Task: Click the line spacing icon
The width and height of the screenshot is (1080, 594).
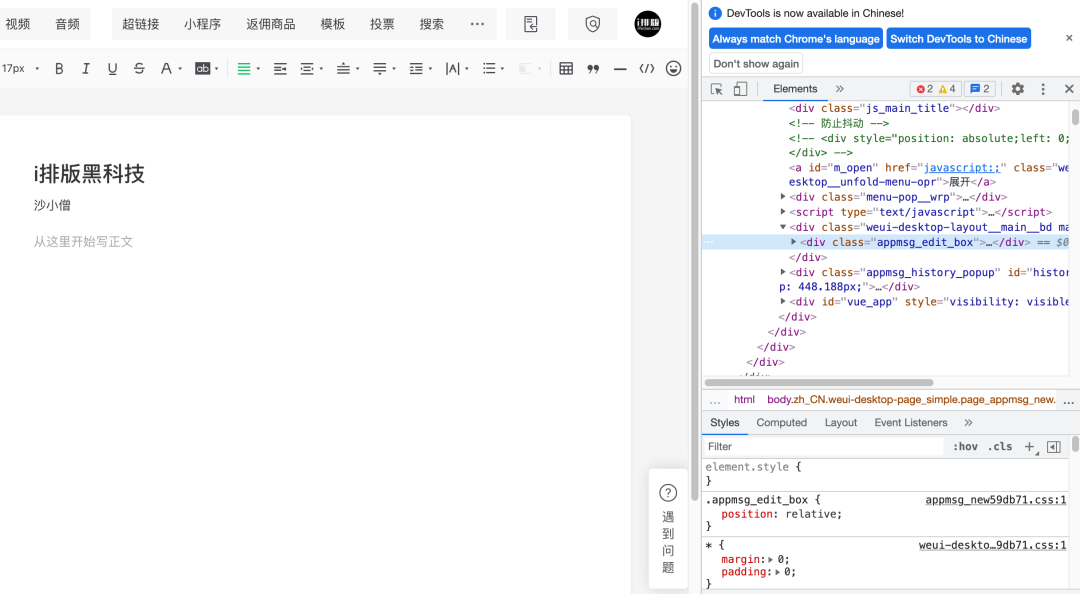Action: (x=416, y=68)
